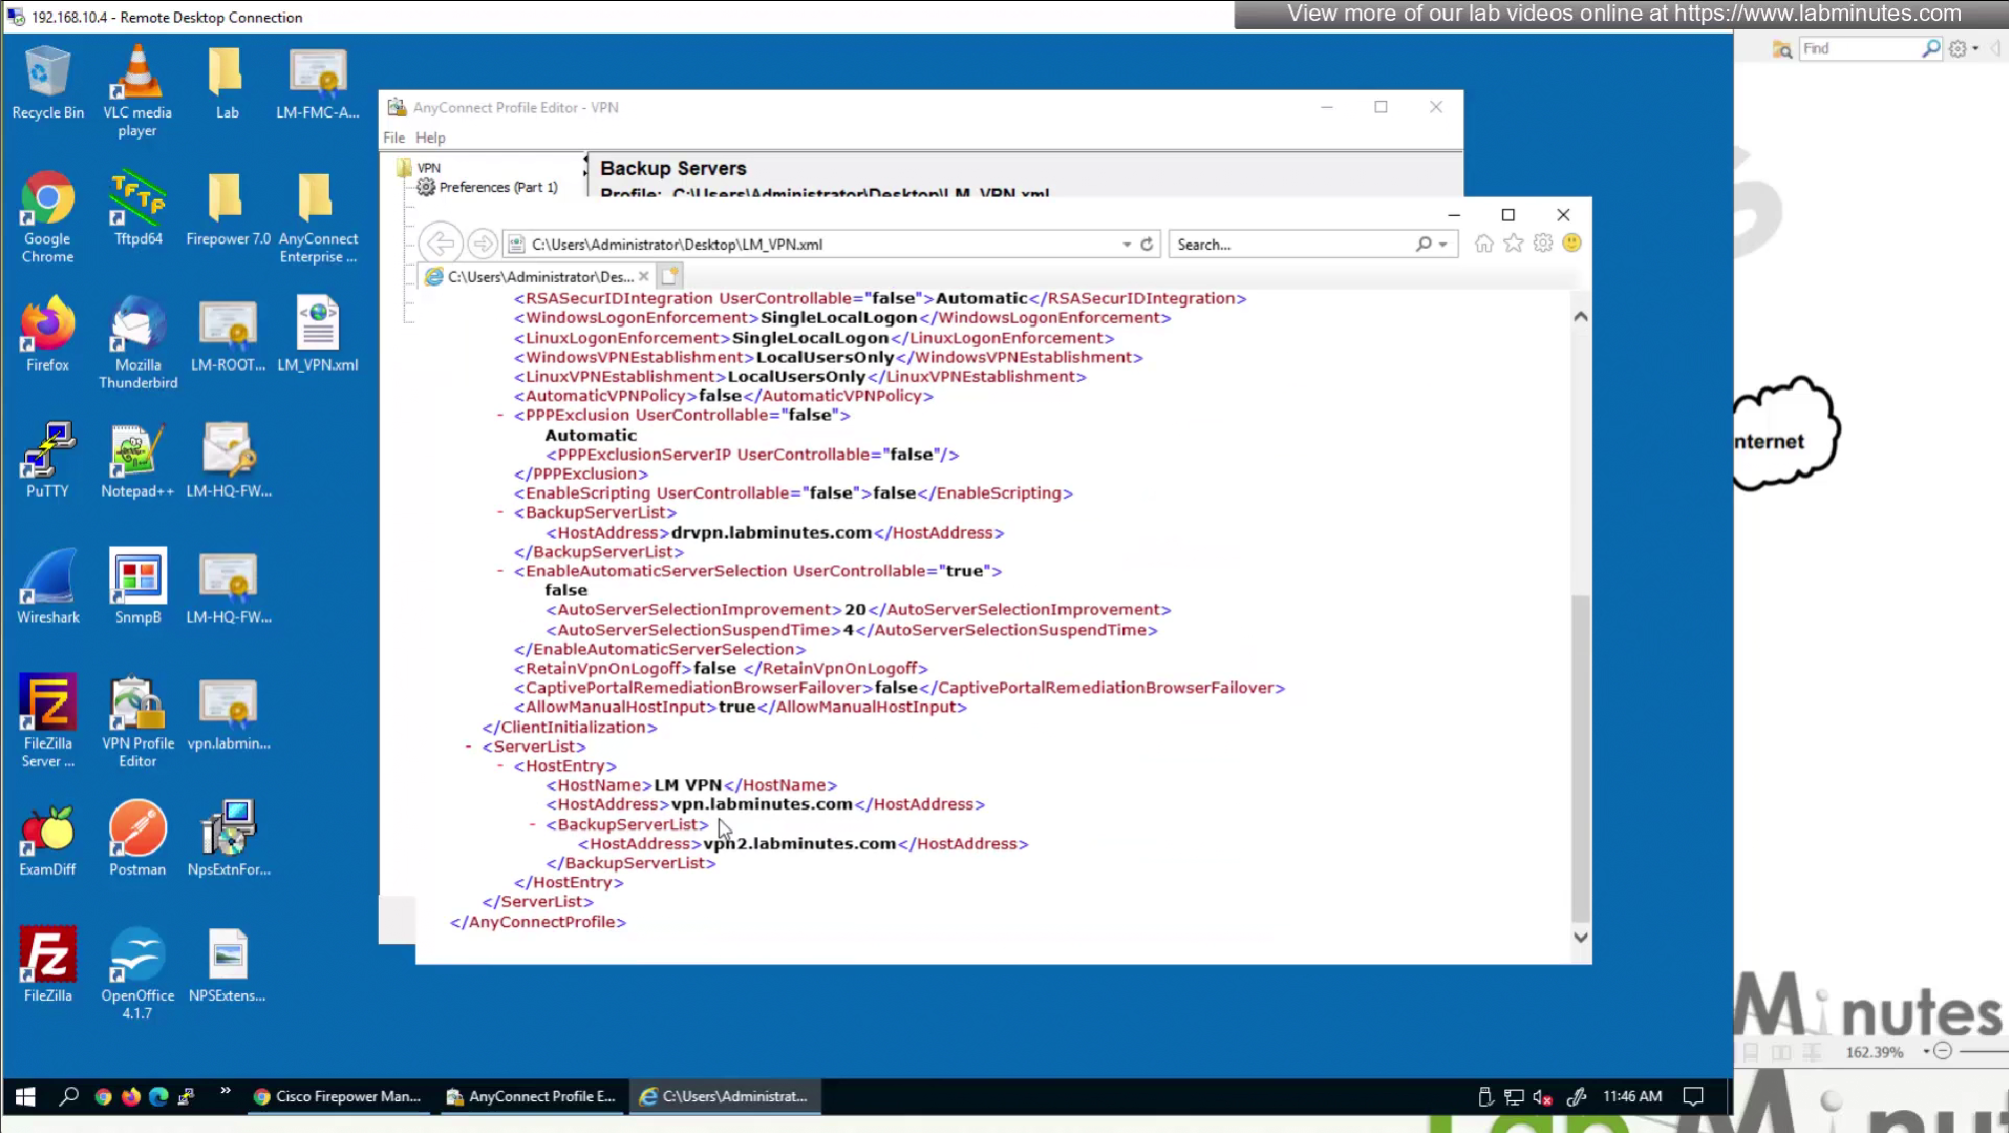Image resolution: width=2009 pixels, height=1133 pixels.
Task: Click the IE refresh button
Action: 1147,244
